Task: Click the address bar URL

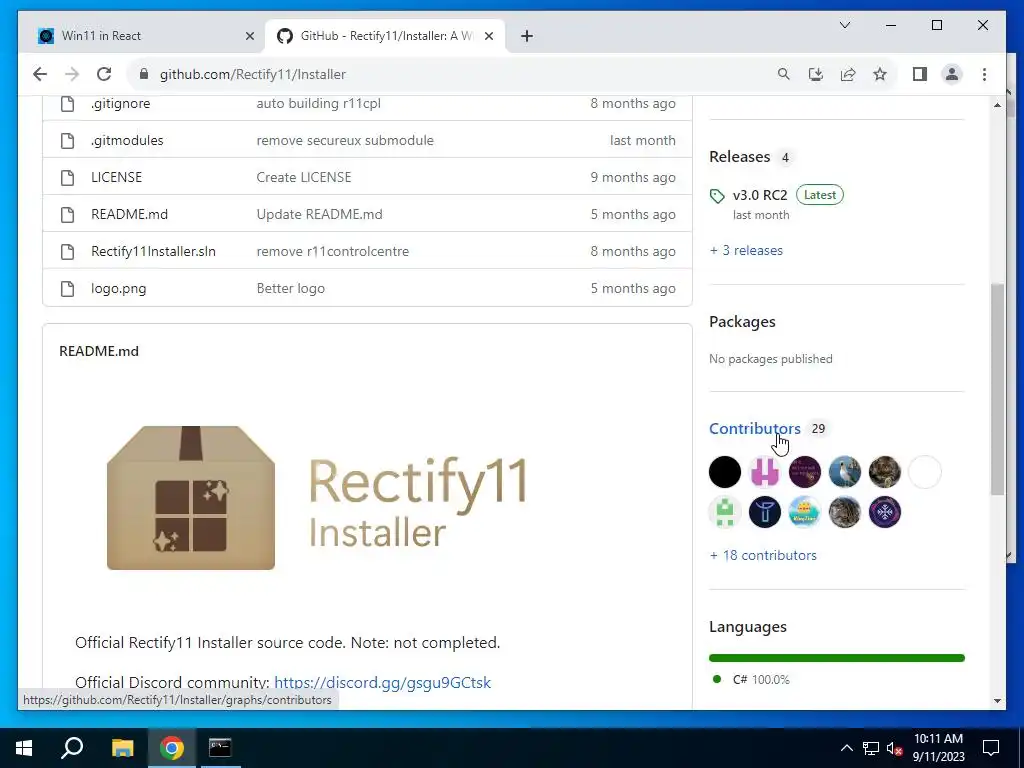Action: [x=253, y=74]
